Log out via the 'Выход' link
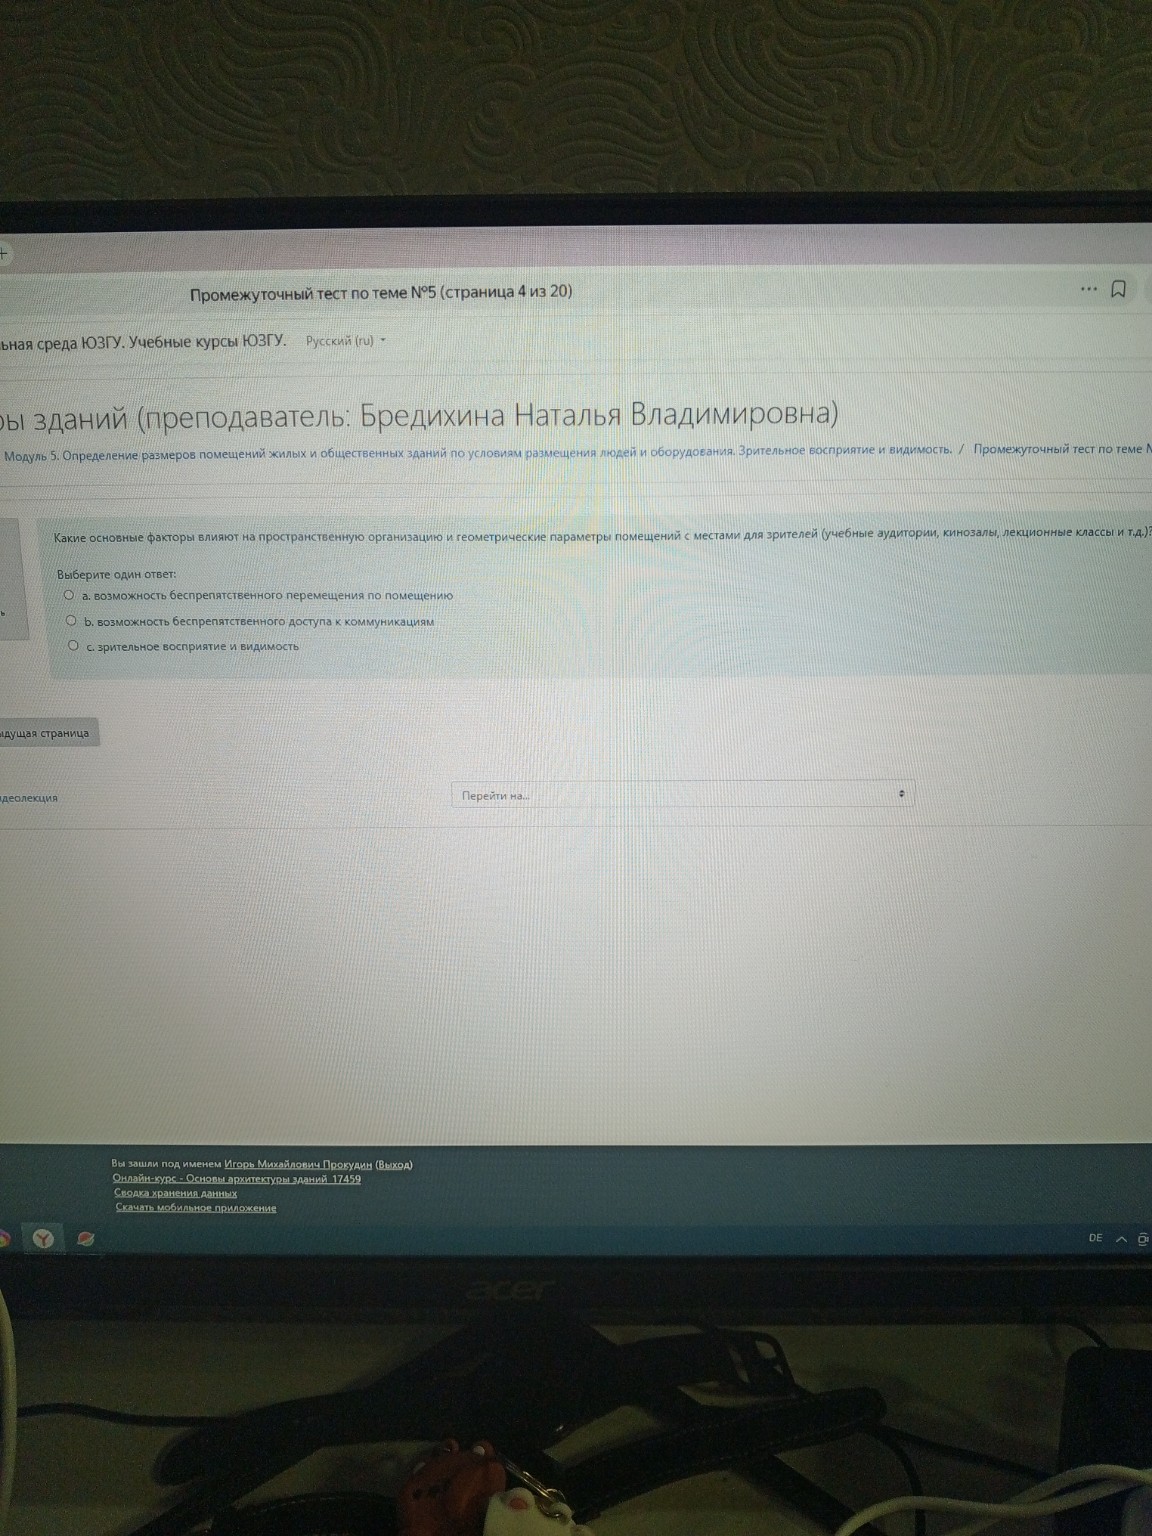Screen dimensions: 1152x1536 pos(396,1164)
